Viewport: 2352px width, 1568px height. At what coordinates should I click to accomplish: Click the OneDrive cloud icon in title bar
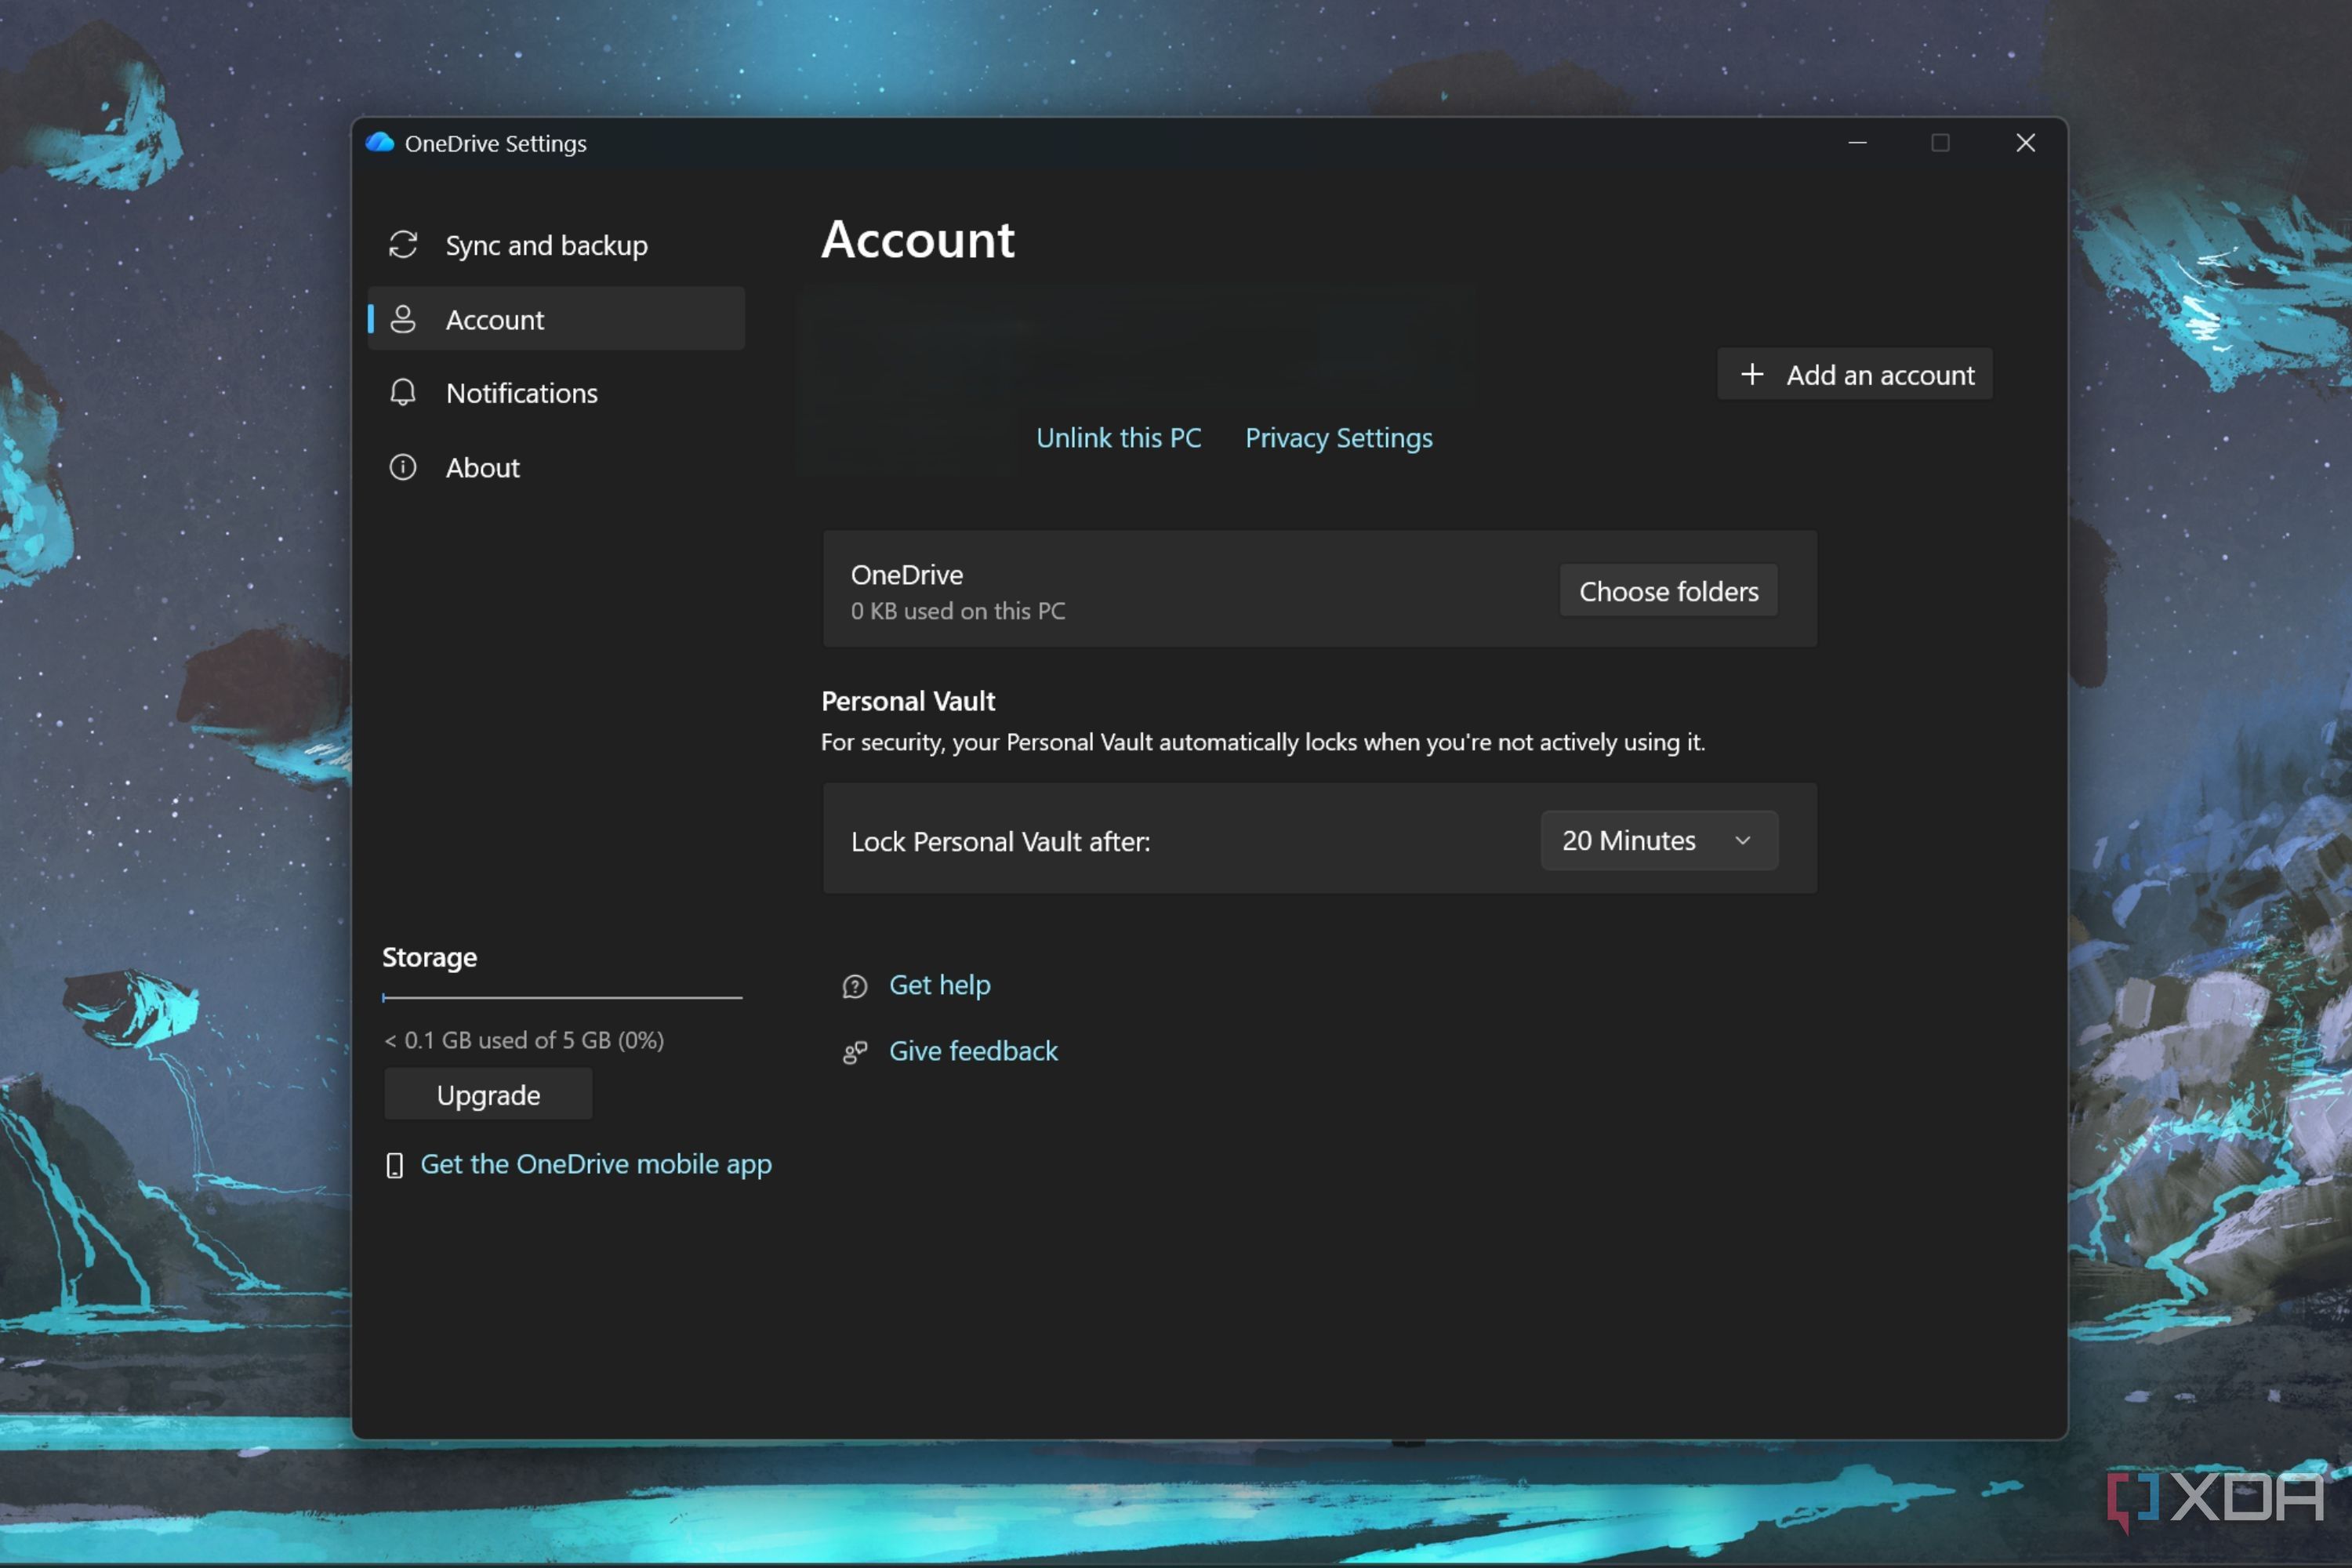pyautogui.click(x=380, y=143)
